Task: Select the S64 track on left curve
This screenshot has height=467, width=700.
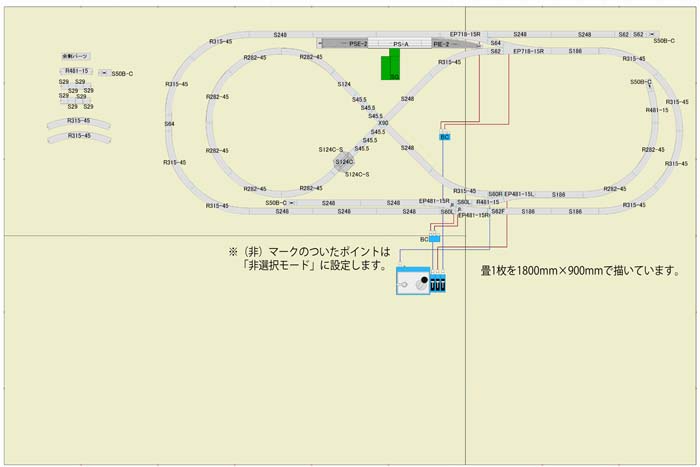Action: click(x=169, y=124)
